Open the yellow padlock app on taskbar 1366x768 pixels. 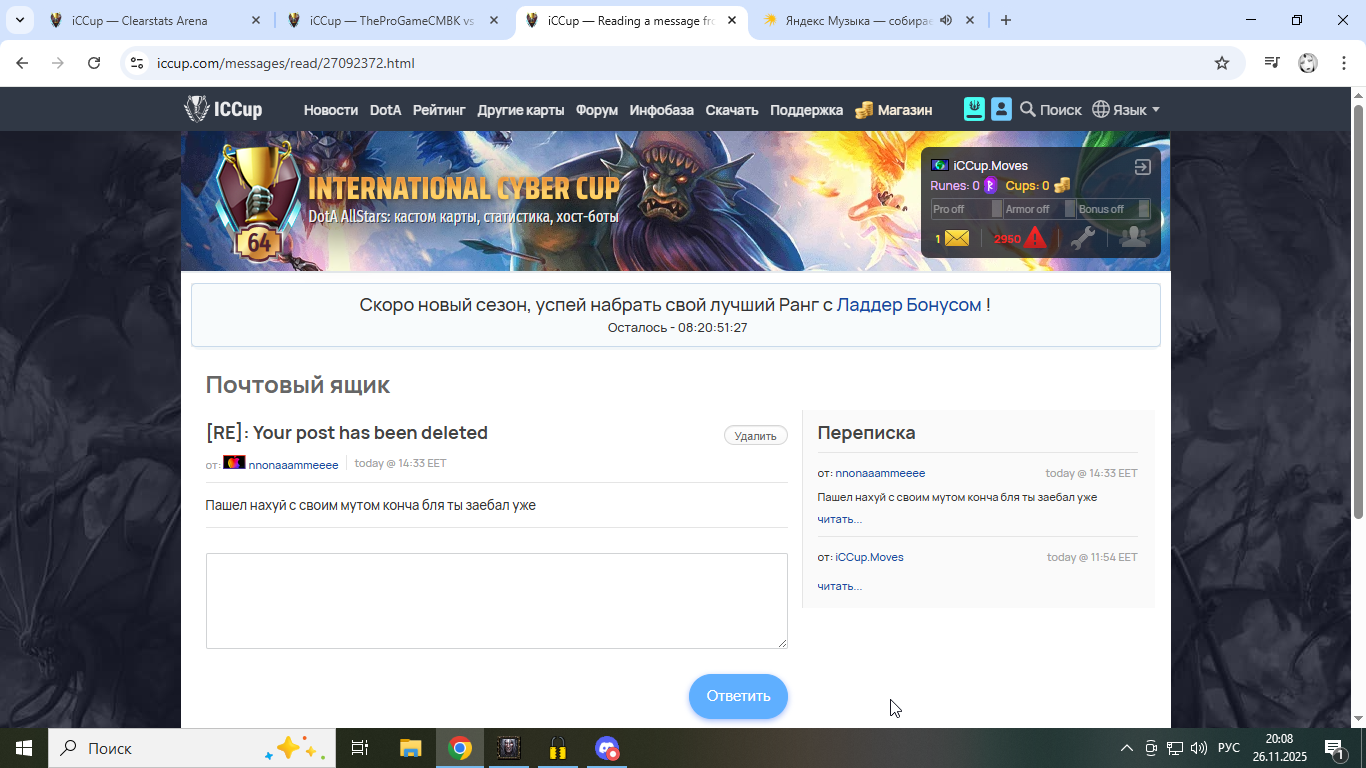[558, 748]
